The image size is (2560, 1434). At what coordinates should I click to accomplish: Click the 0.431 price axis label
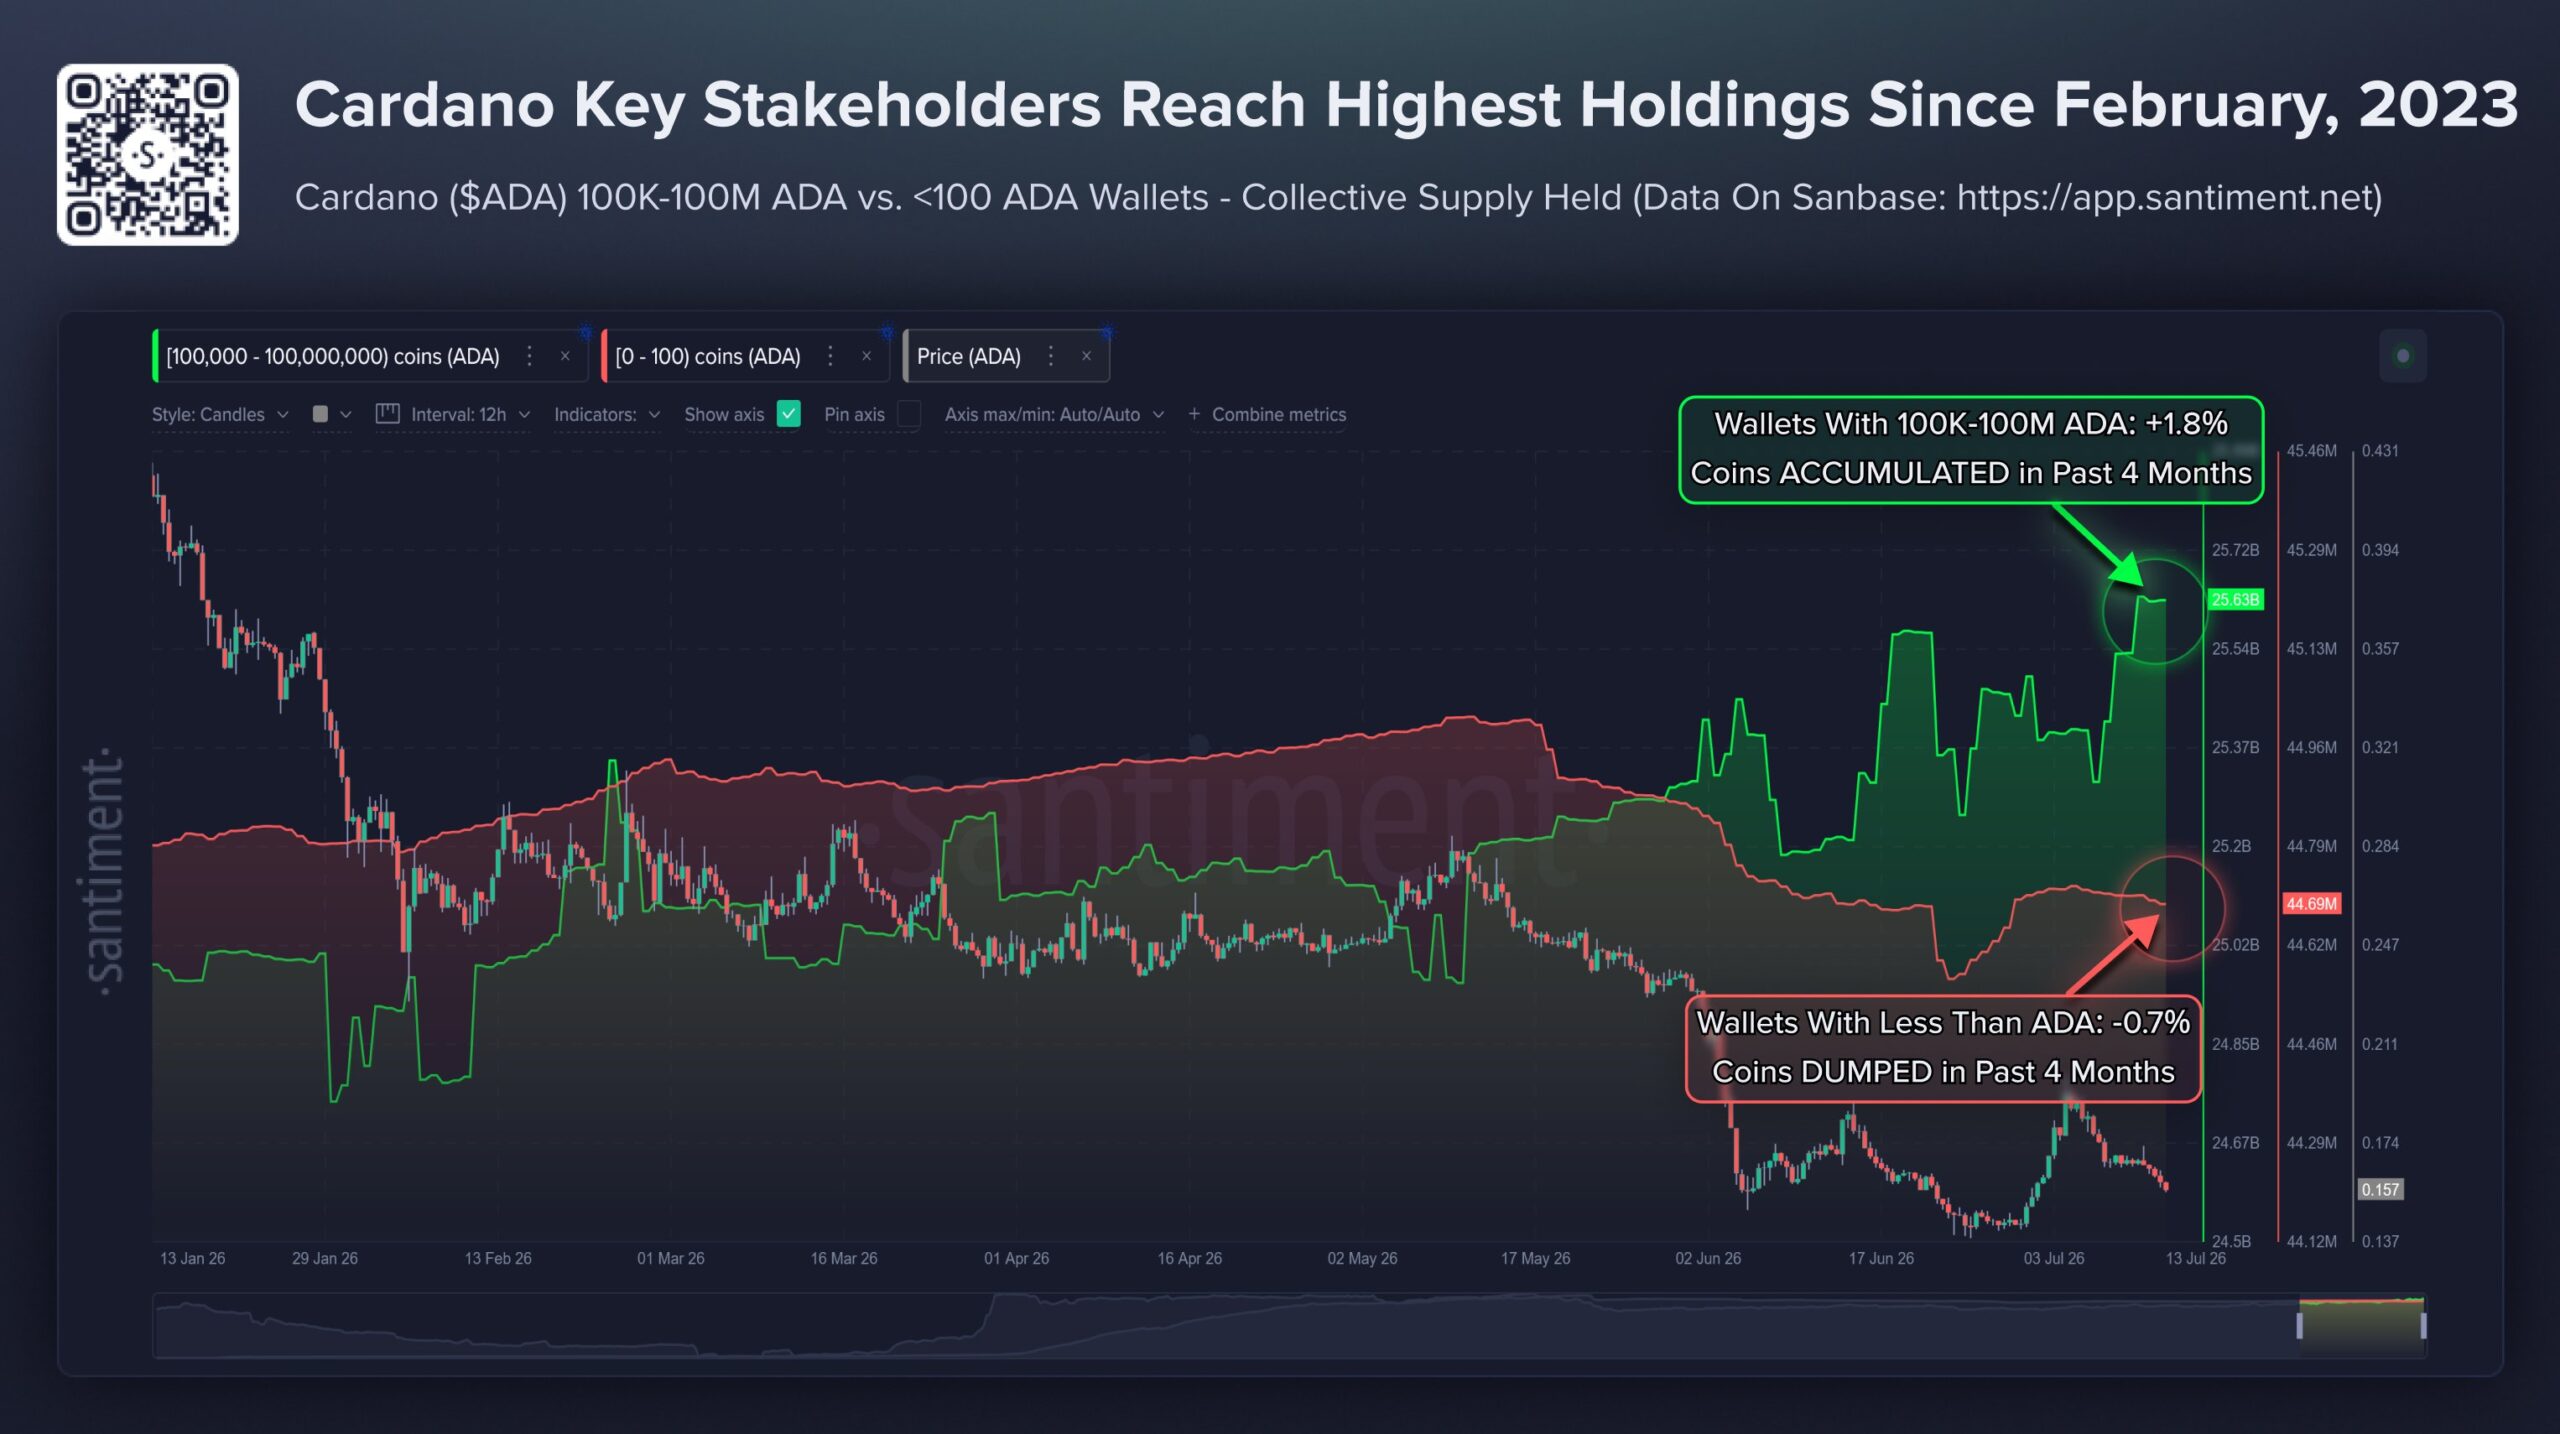2380,451
